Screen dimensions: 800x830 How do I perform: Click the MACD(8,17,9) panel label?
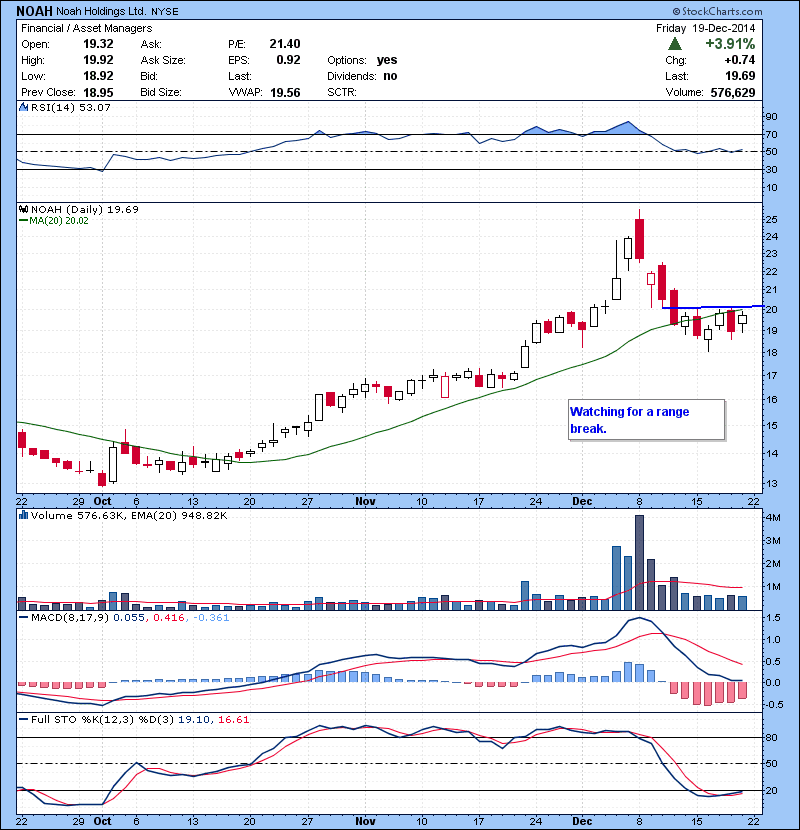click(x=70, y=618)
